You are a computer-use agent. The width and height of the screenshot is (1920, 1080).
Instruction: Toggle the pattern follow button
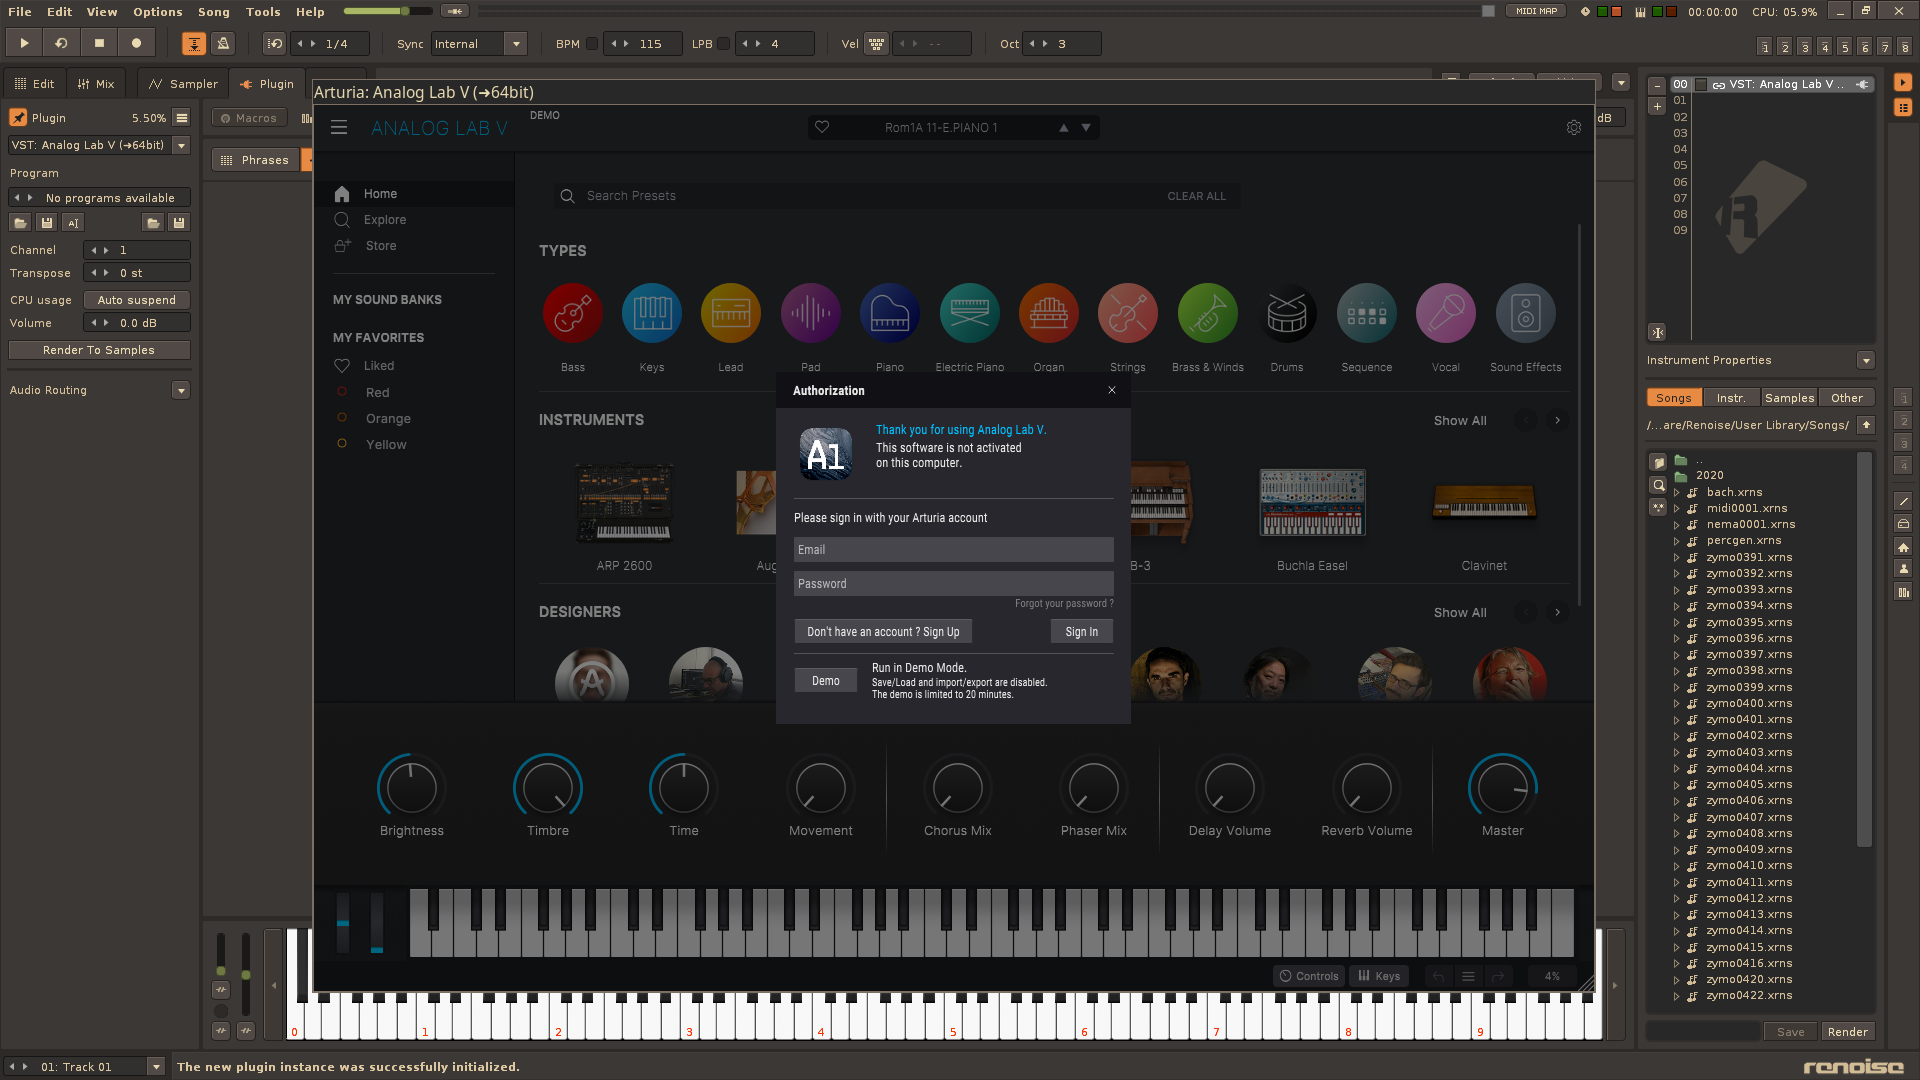click(194, 43)
